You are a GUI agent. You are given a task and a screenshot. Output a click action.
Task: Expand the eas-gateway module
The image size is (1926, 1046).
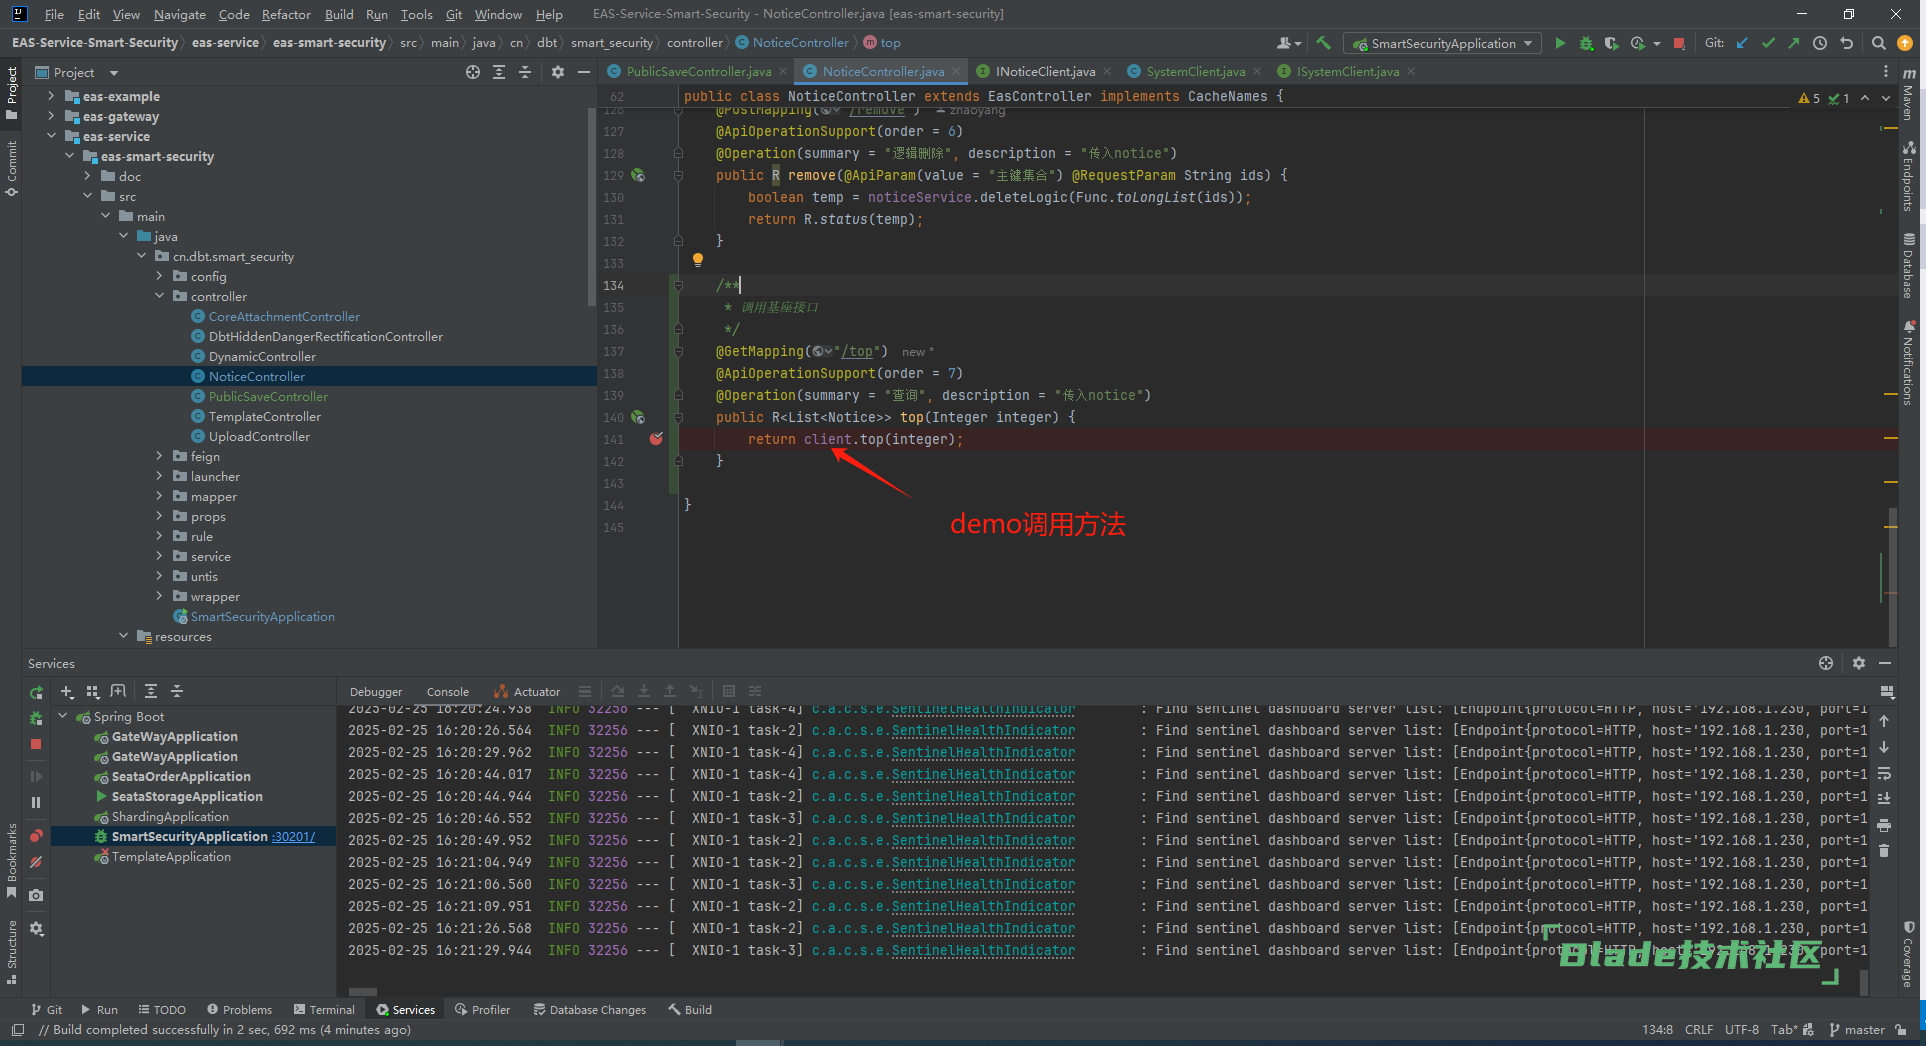click(51, 116)
